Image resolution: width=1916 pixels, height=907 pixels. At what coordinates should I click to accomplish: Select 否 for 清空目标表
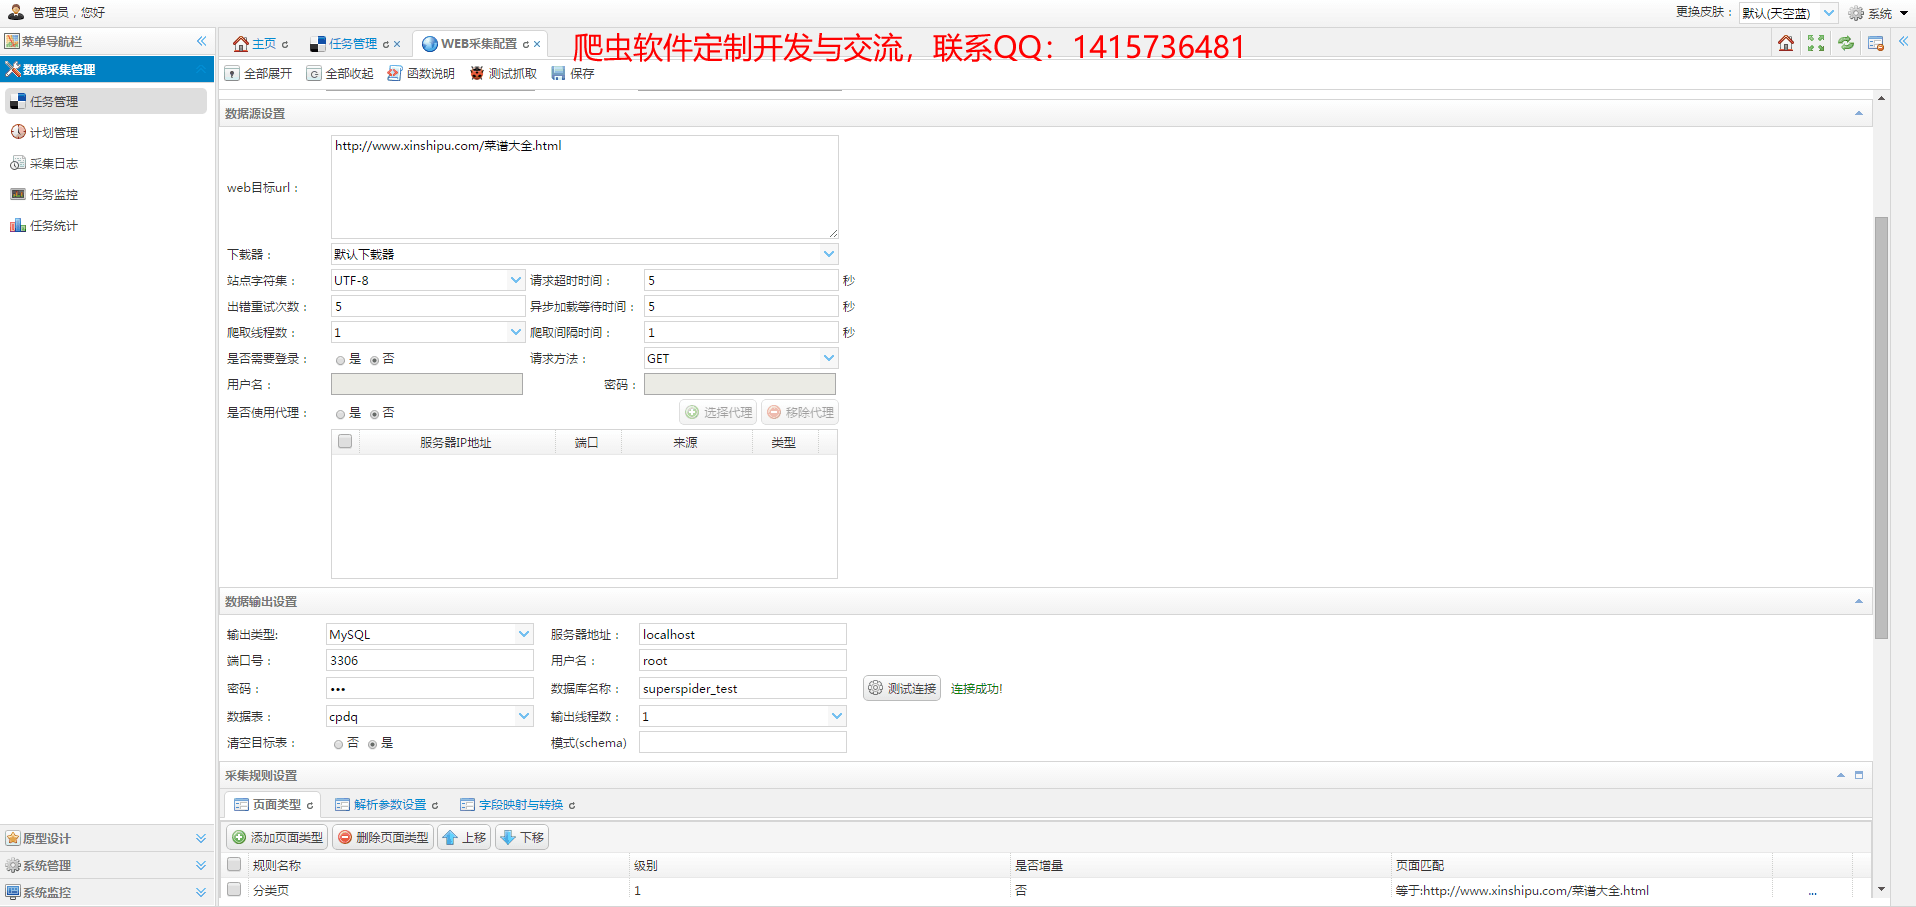tap(338, 744)
